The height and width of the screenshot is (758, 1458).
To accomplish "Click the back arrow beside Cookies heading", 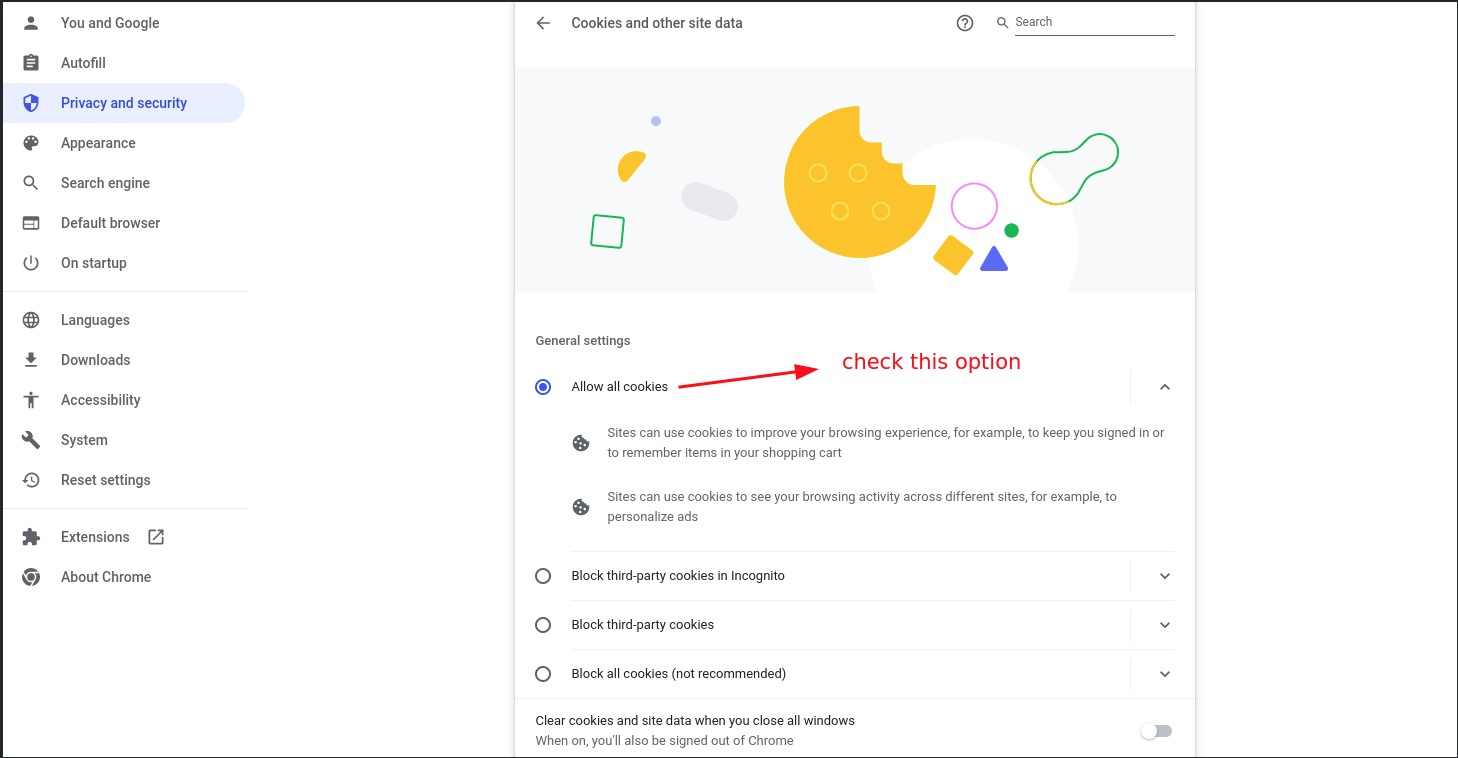I will tap(543, 23).
